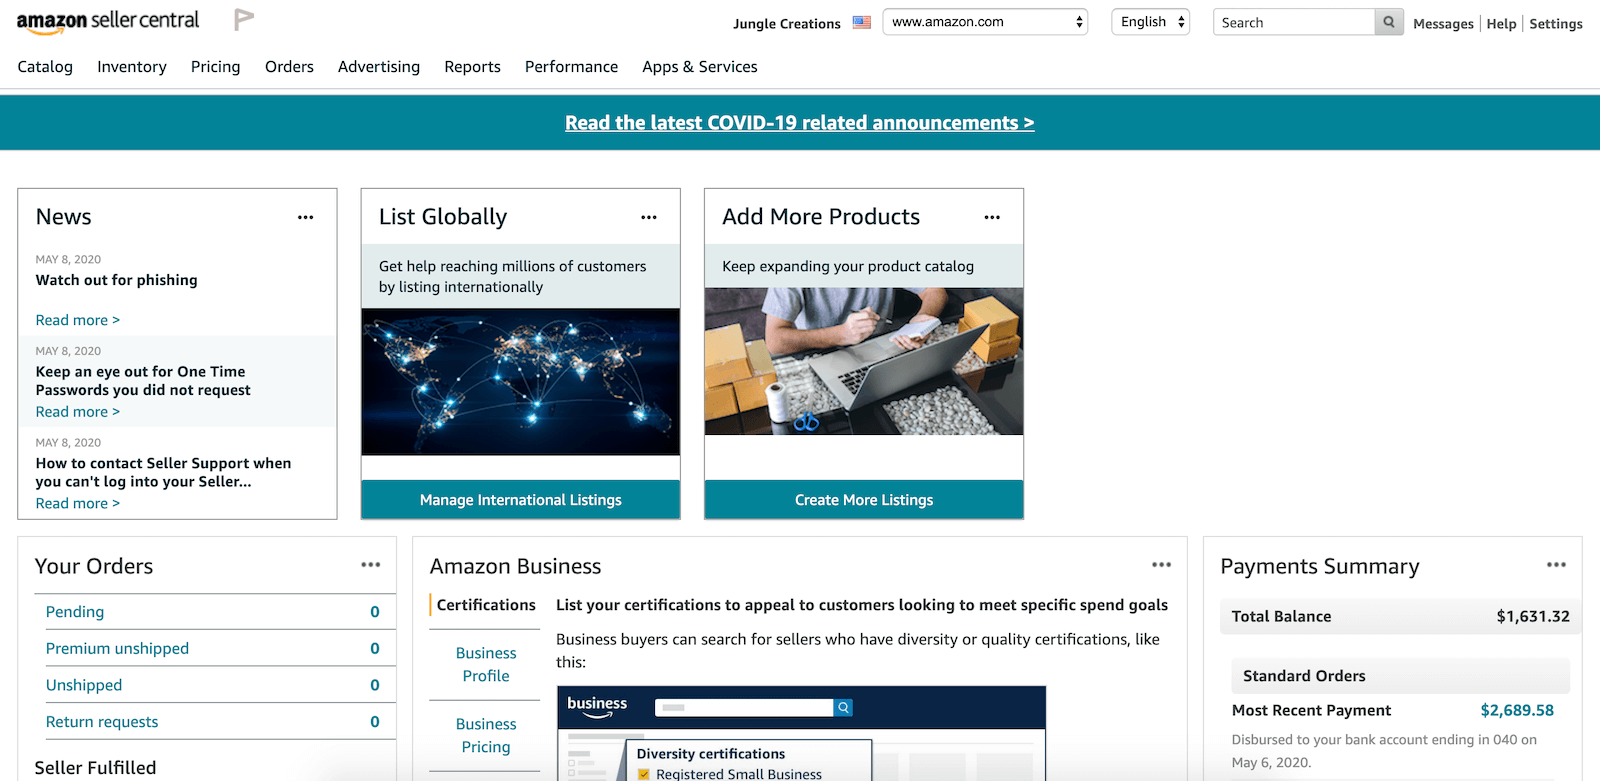Open the Inventory menu

click(x=132, y=67)
